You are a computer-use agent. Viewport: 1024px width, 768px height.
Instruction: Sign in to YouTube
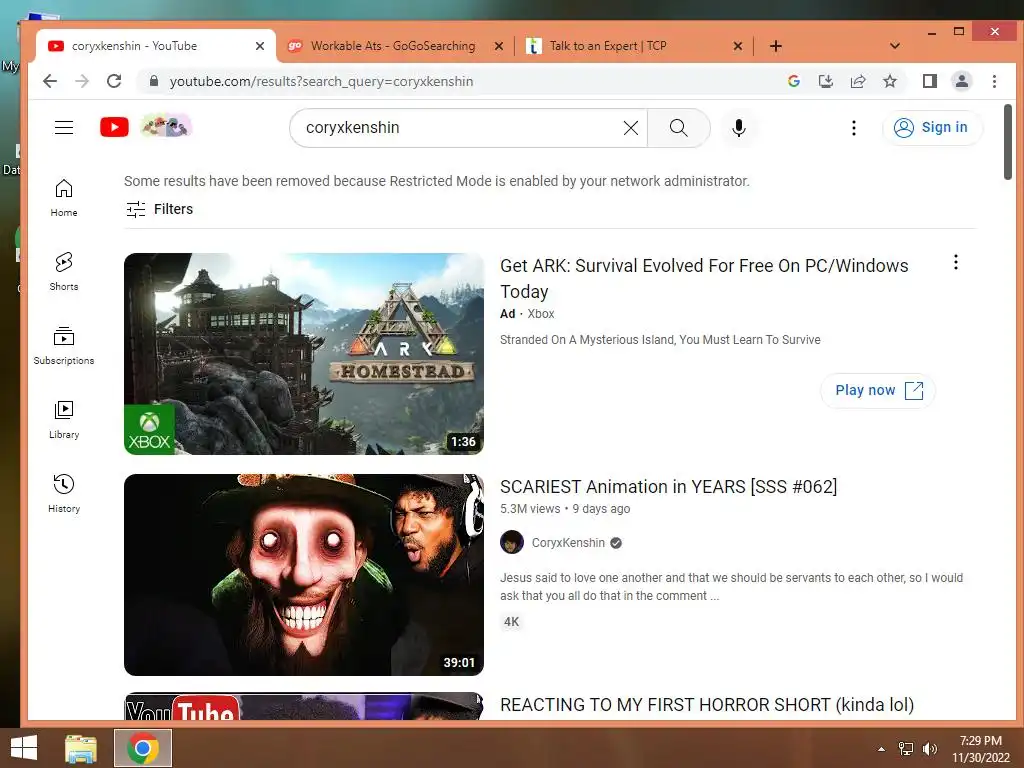[x=931, y=127]
